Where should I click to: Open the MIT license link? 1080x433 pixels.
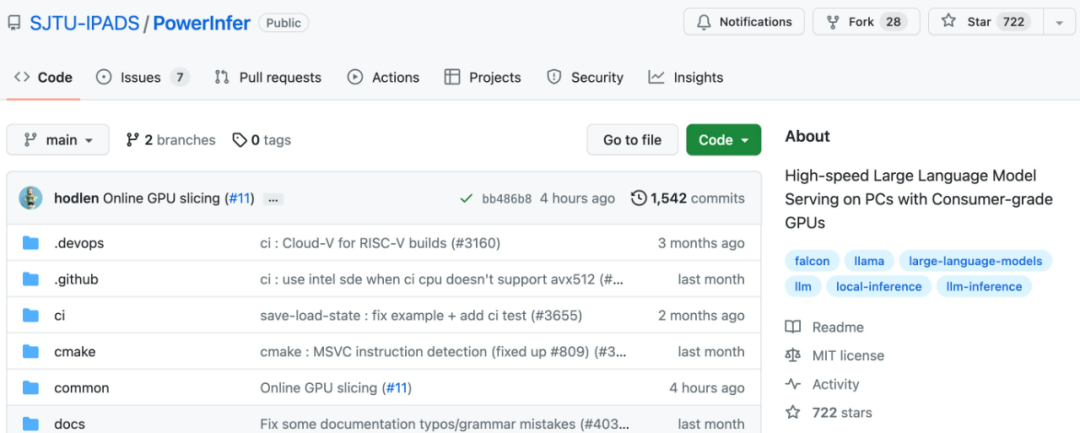[x=848, y=355]
